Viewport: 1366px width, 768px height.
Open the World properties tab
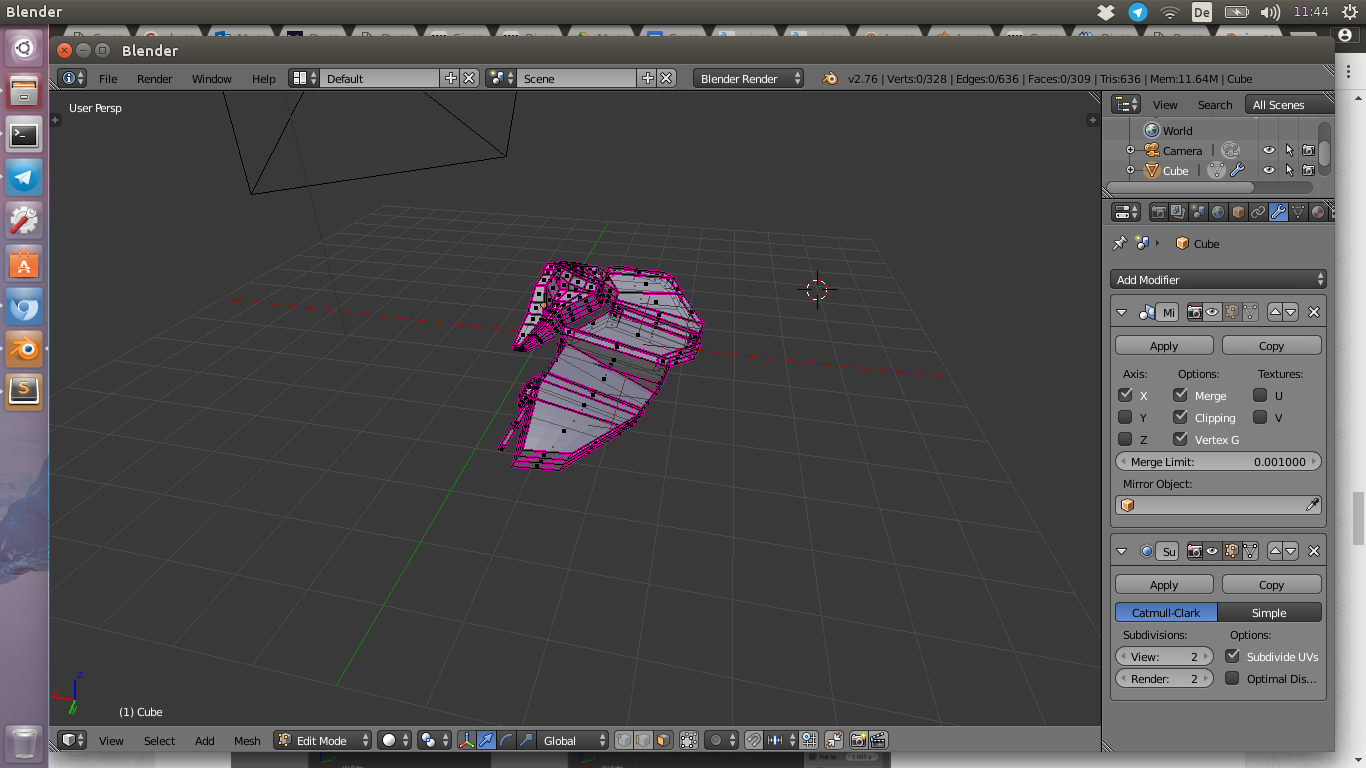pyautogui.click(x=1218, y=212)
